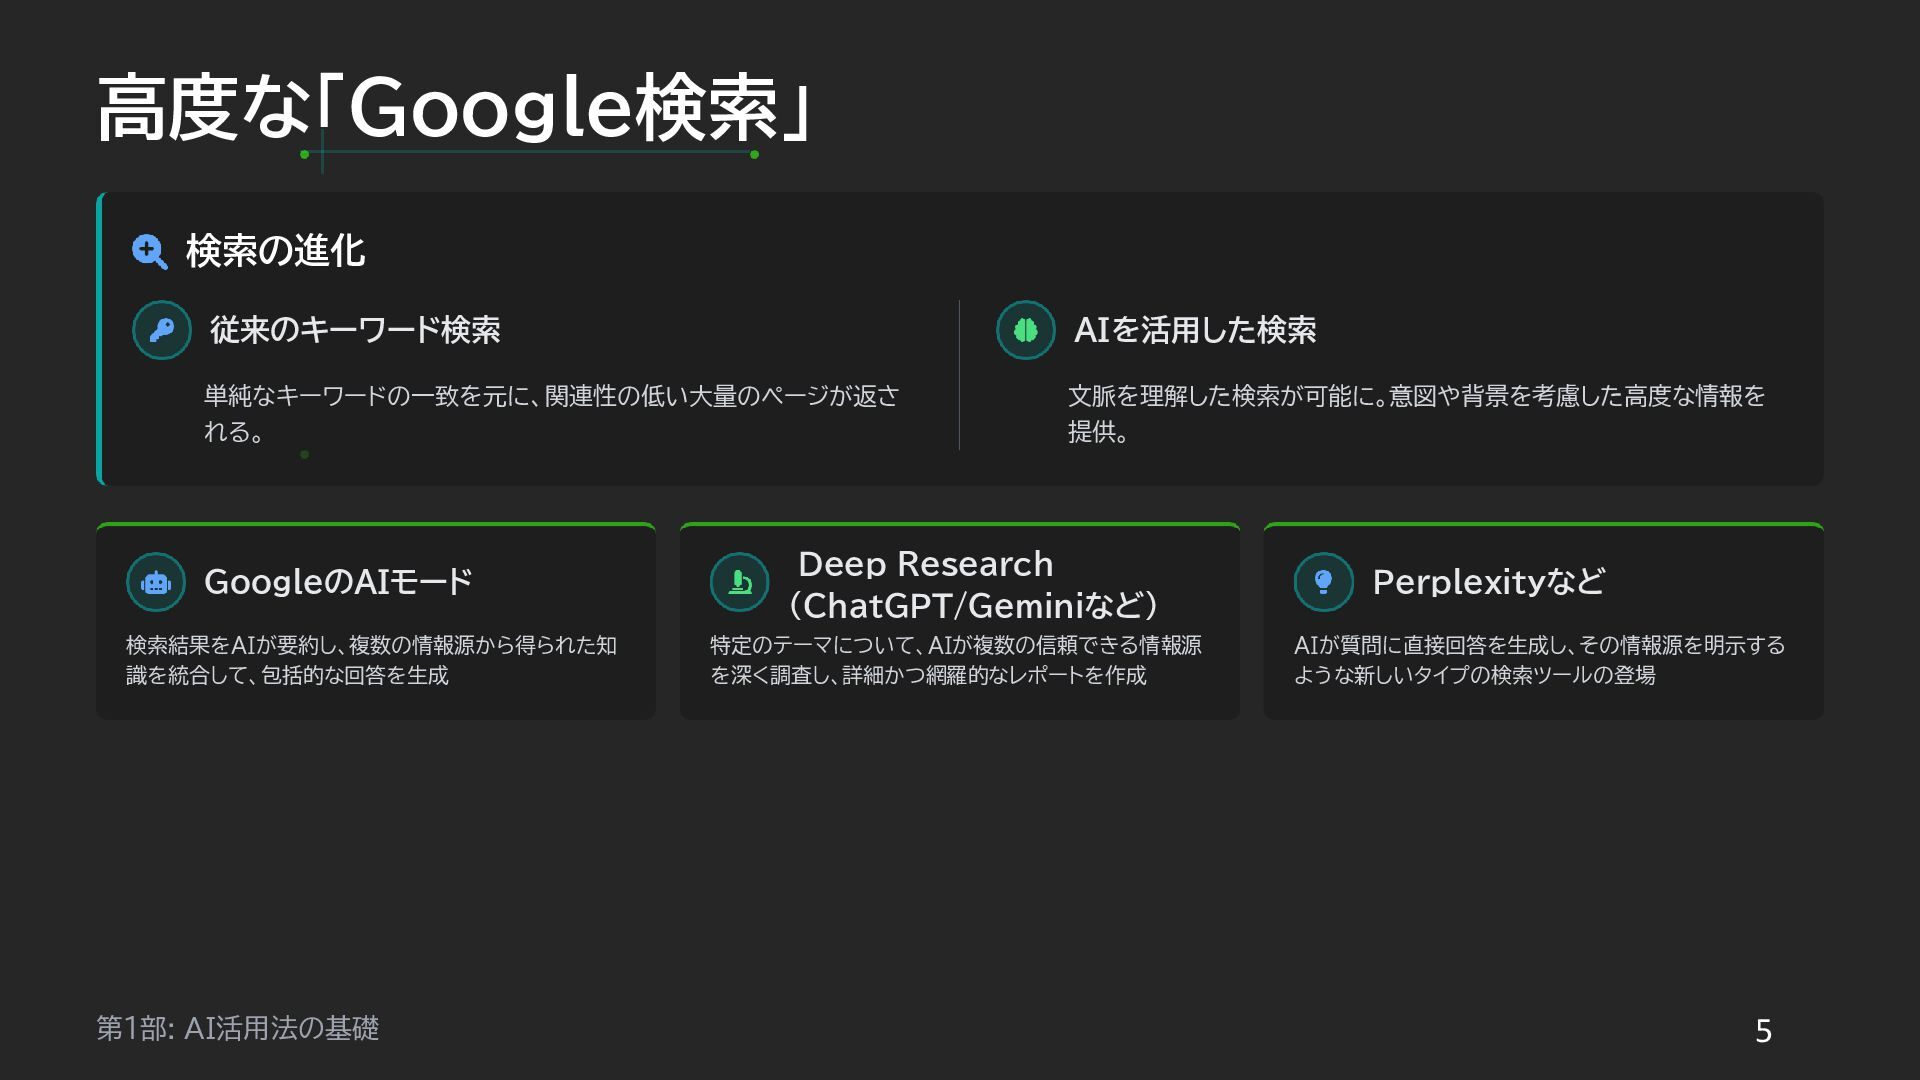Click the key icon for 従来のキーワード検索
Screen dimensions: 1920x1080
162,330
